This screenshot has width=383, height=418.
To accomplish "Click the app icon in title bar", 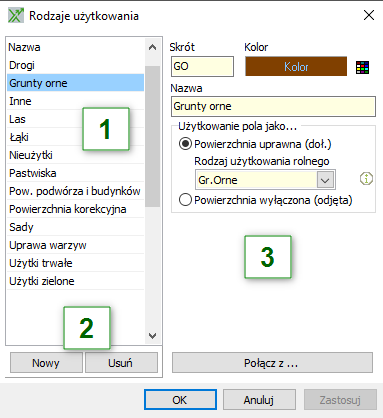I will point(16,16).
